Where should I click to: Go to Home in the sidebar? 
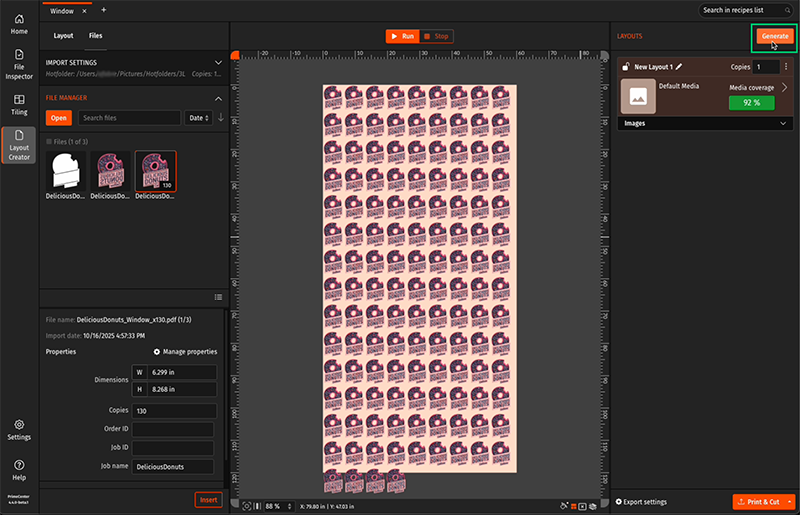click(x=19, y=24)
